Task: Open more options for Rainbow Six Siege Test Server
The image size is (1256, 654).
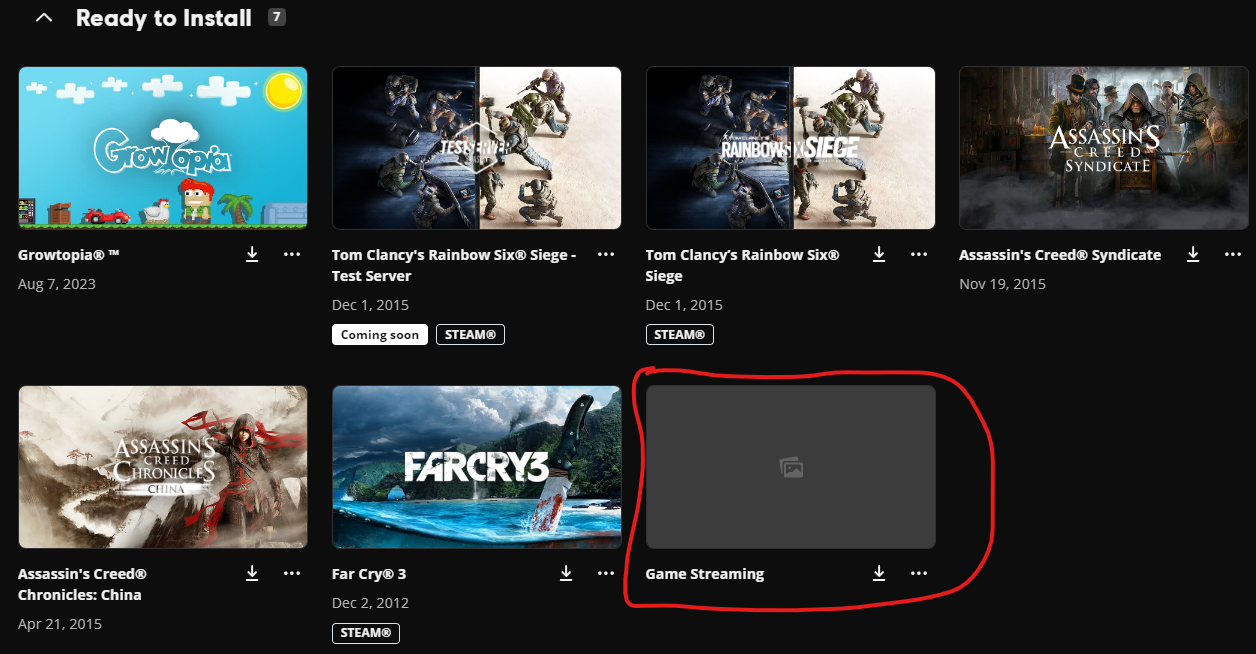Action: [x=606, y=255]
